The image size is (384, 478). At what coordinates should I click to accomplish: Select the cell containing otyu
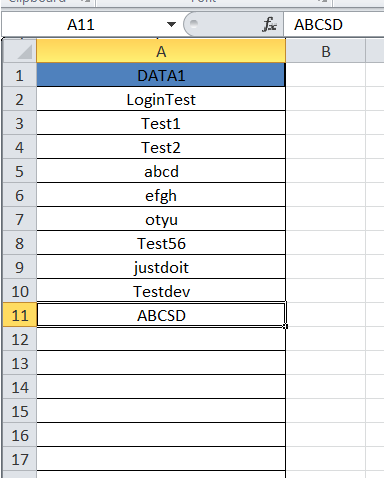click(x=161, y=219)
